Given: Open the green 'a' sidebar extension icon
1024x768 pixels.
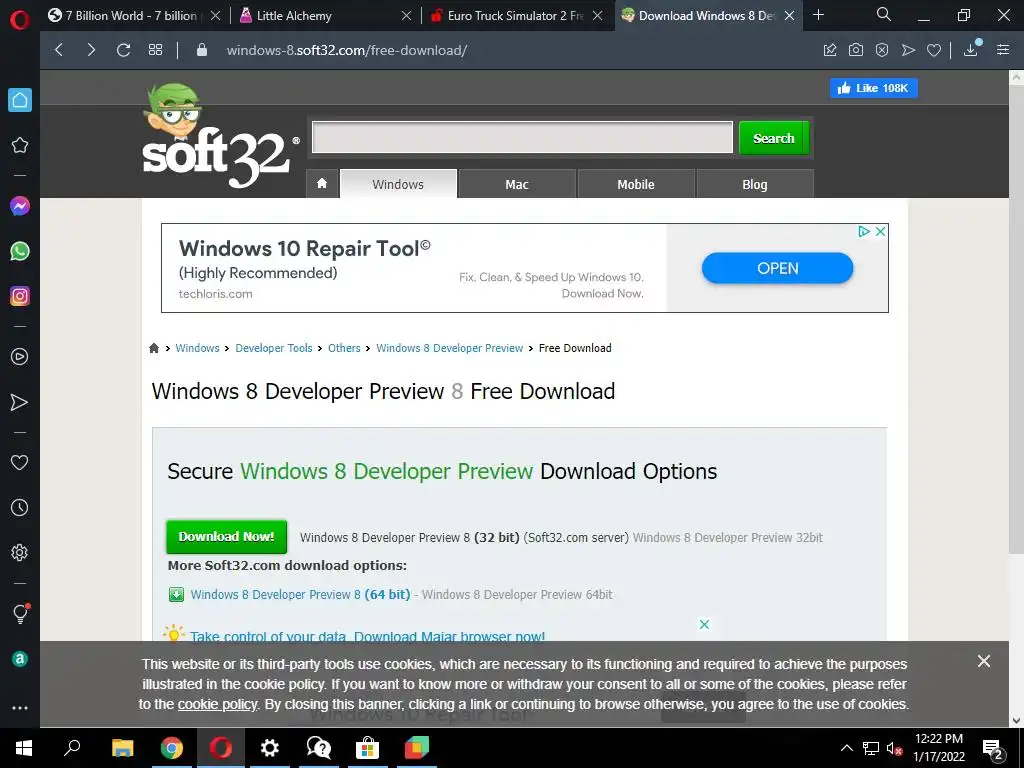Looking at the screenshot, I should 20,658.
